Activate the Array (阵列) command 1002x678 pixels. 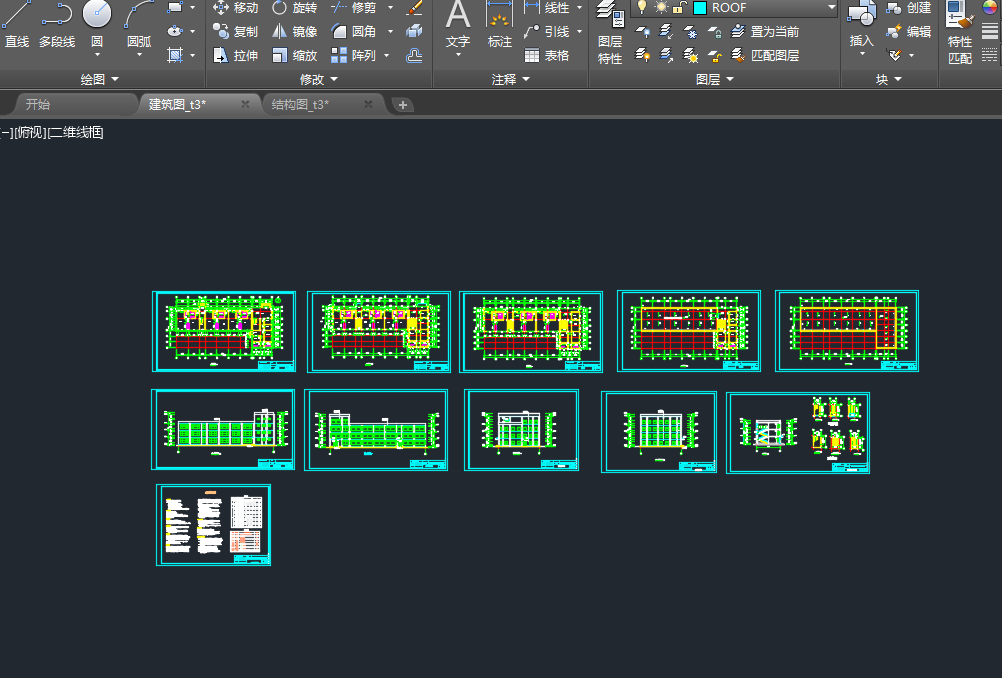354,56
